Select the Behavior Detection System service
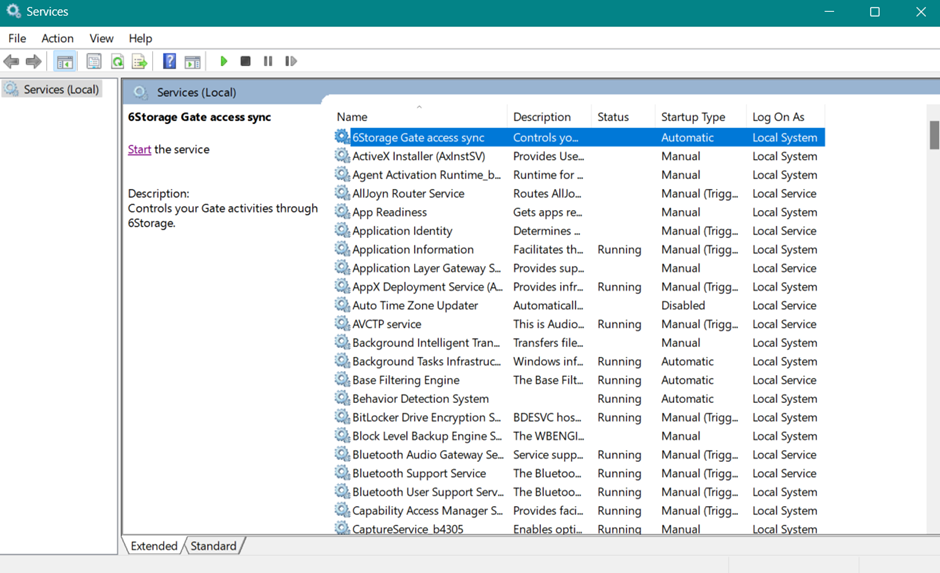 click(579, 398)
